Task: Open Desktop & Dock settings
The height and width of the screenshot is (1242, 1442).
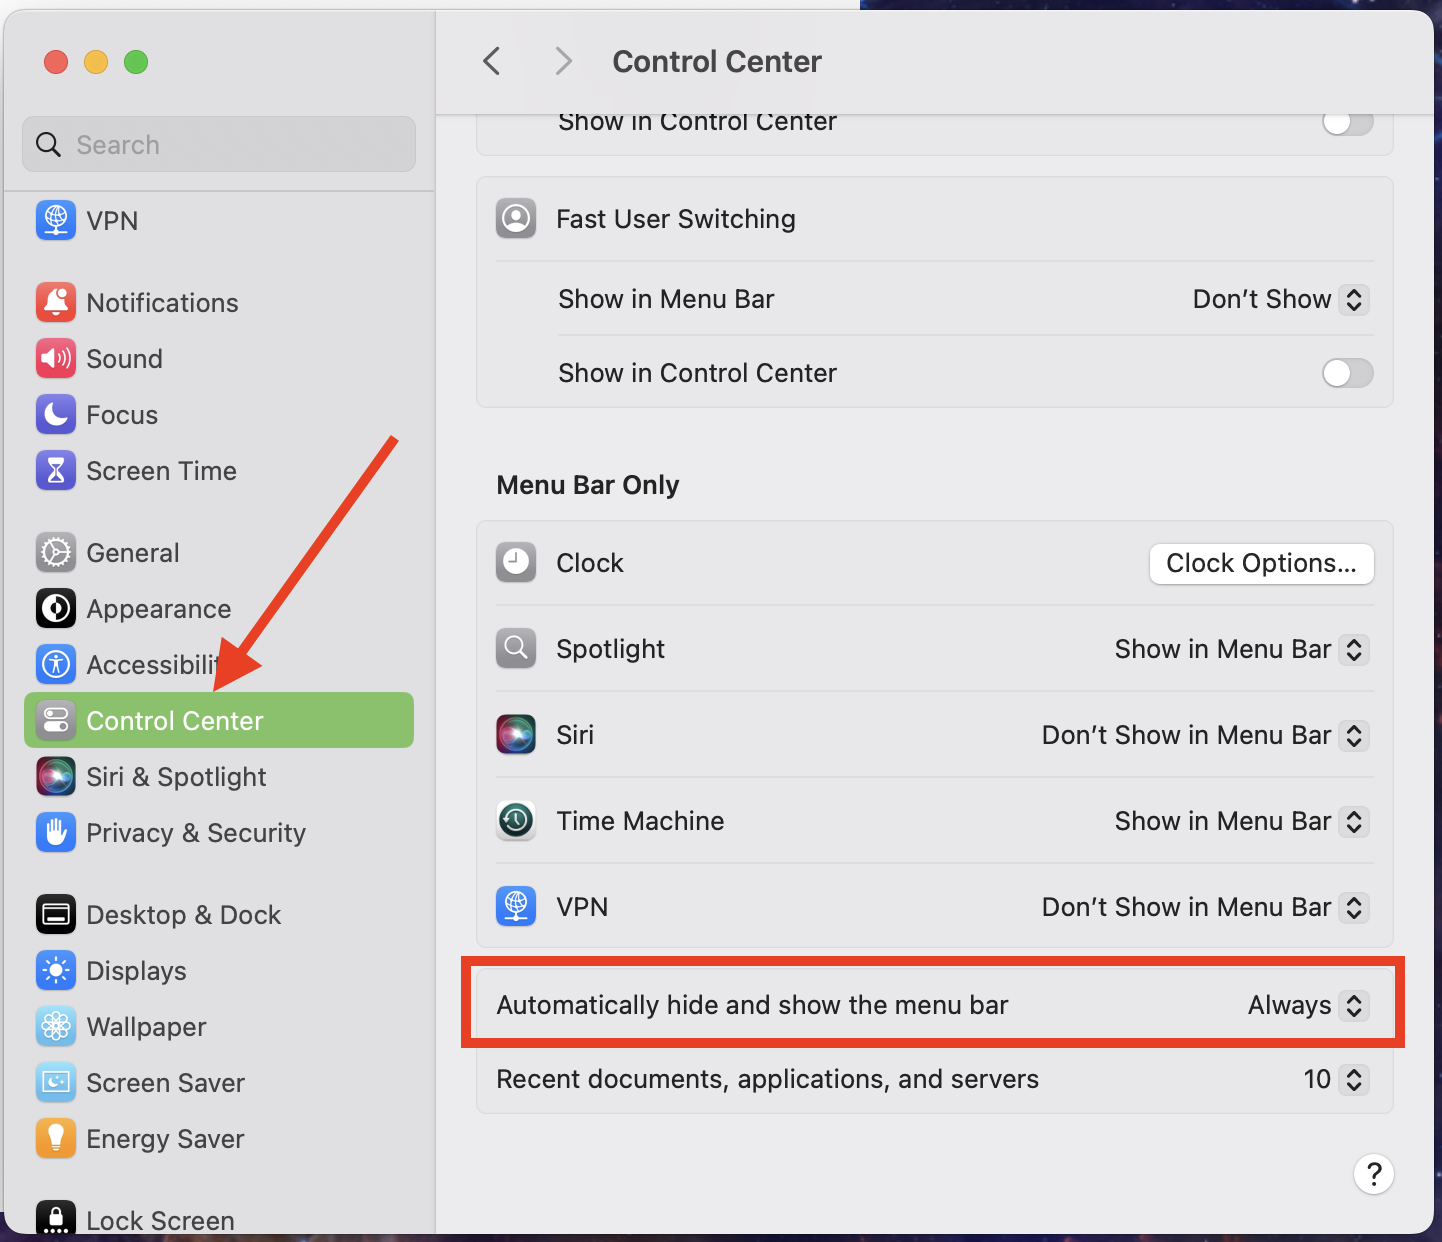Action: coord(219,914)
